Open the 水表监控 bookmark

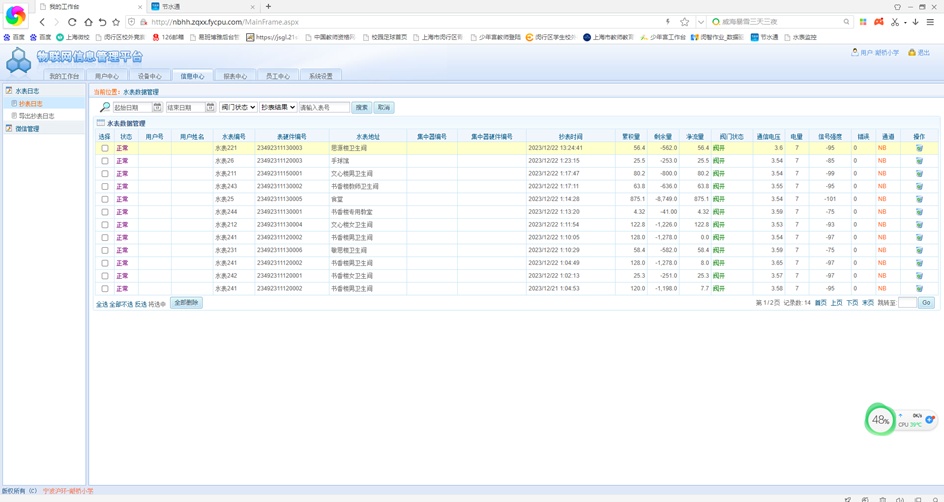(800, 37)
